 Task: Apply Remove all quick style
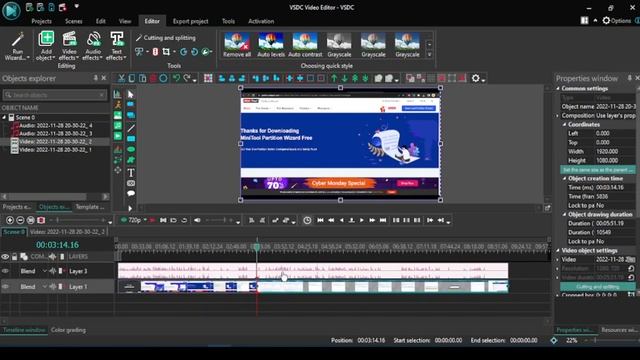[x=237, y=45]
